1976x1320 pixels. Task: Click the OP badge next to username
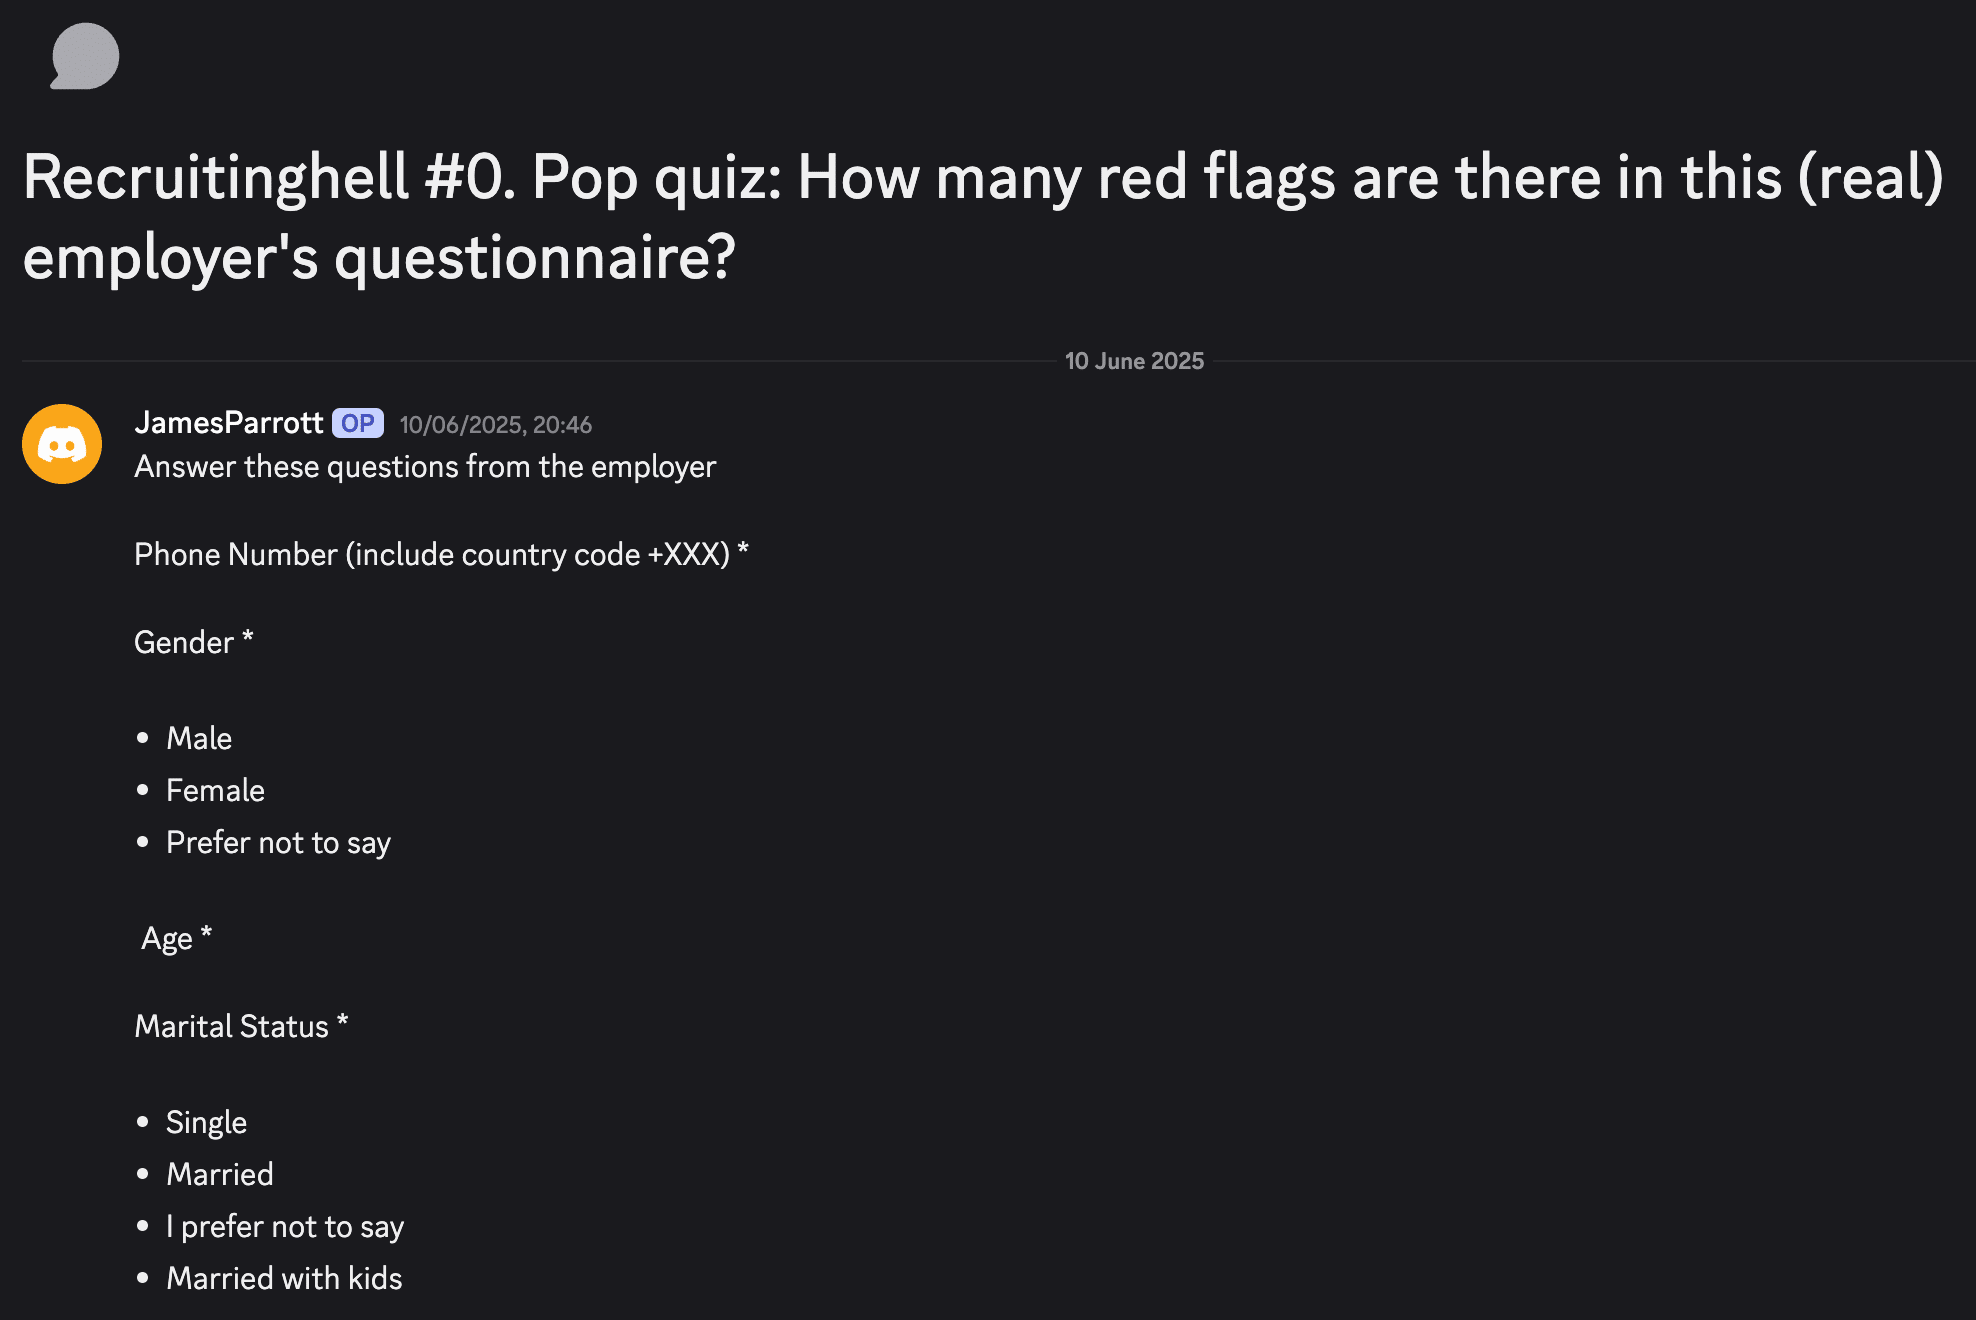(358, 423)
